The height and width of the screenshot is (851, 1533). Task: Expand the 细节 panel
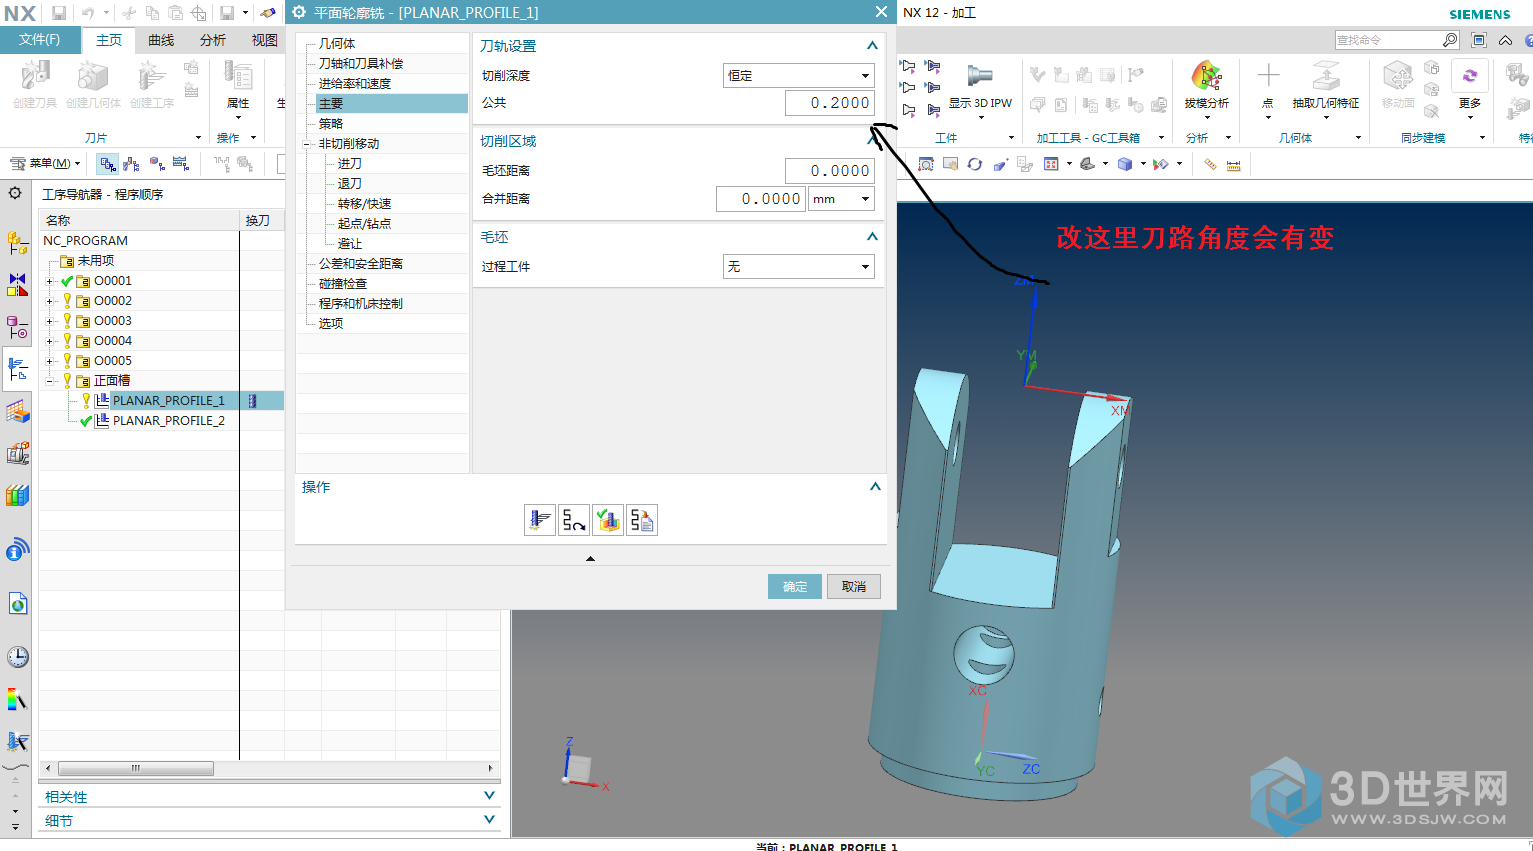(489, 820)
